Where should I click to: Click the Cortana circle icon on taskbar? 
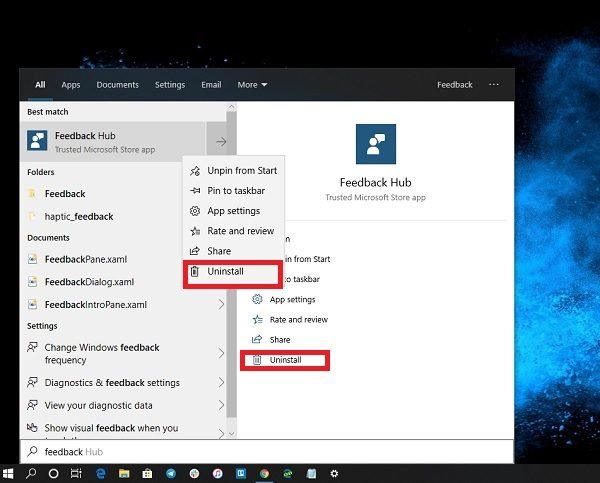[x=54, y=474]
